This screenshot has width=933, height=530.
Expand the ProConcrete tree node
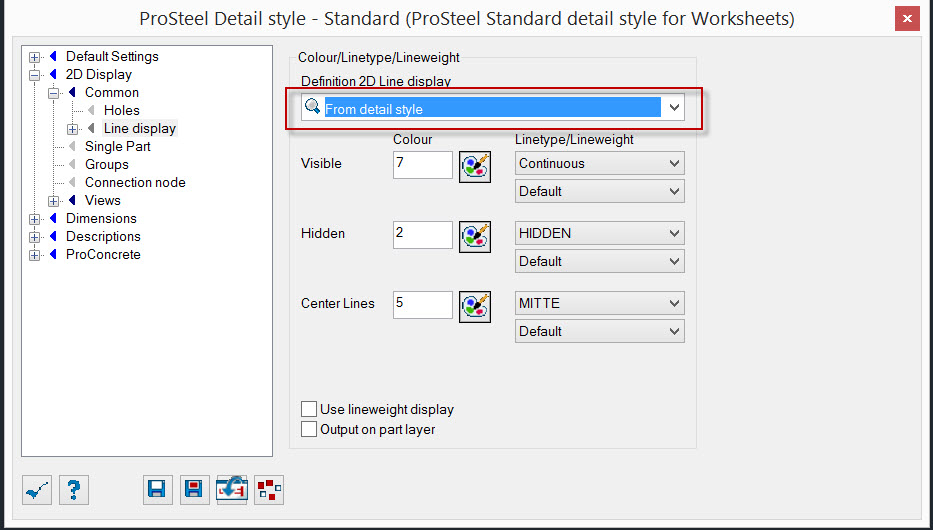[35, 255]
